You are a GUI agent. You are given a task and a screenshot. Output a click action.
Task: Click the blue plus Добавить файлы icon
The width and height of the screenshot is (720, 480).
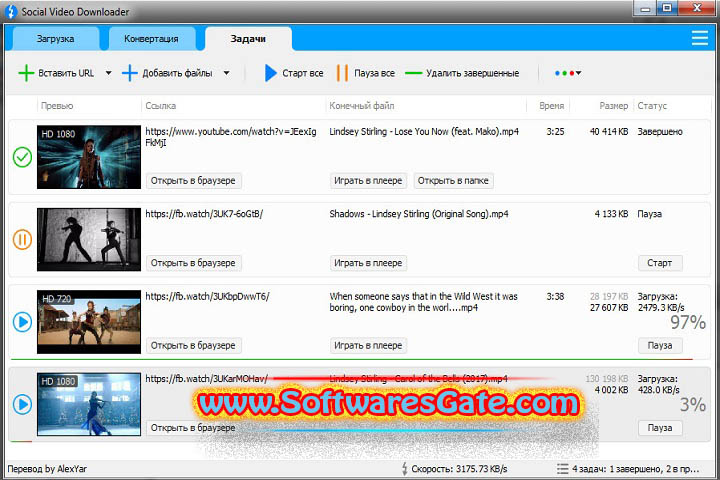tap(129, 73)
